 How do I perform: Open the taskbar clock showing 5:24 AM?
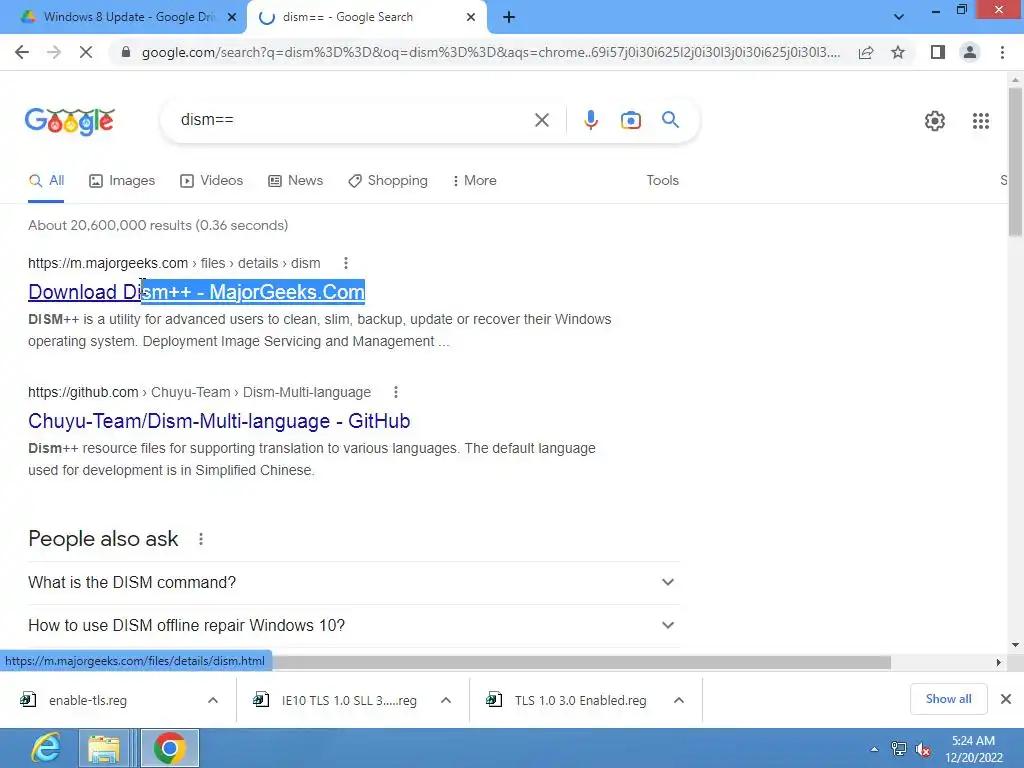[973, 749]
